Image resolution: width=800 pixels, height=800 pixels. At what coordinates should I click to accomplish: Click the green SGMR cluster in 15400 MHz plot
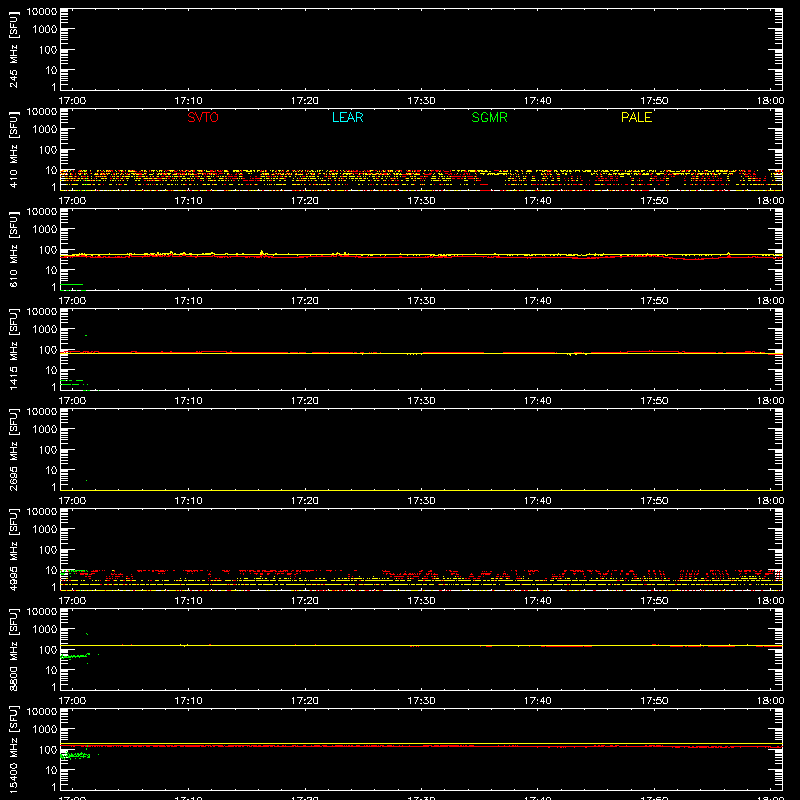pyautogui.click(x=74, y=755)
